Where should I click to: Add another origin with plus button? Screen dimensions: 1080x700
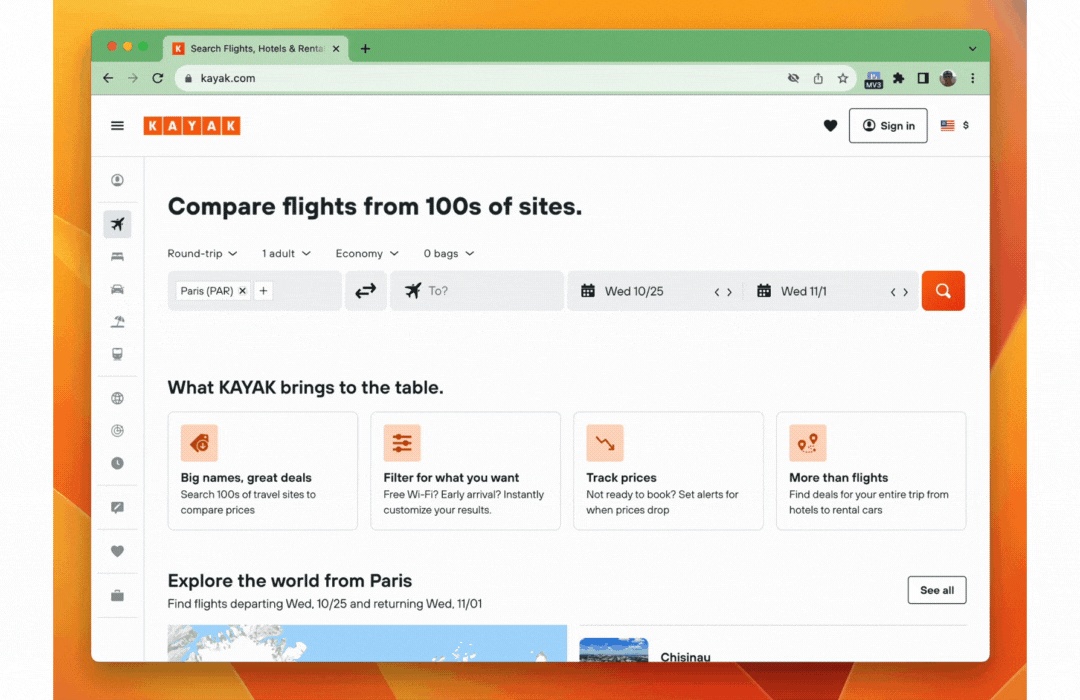[263, 291]
